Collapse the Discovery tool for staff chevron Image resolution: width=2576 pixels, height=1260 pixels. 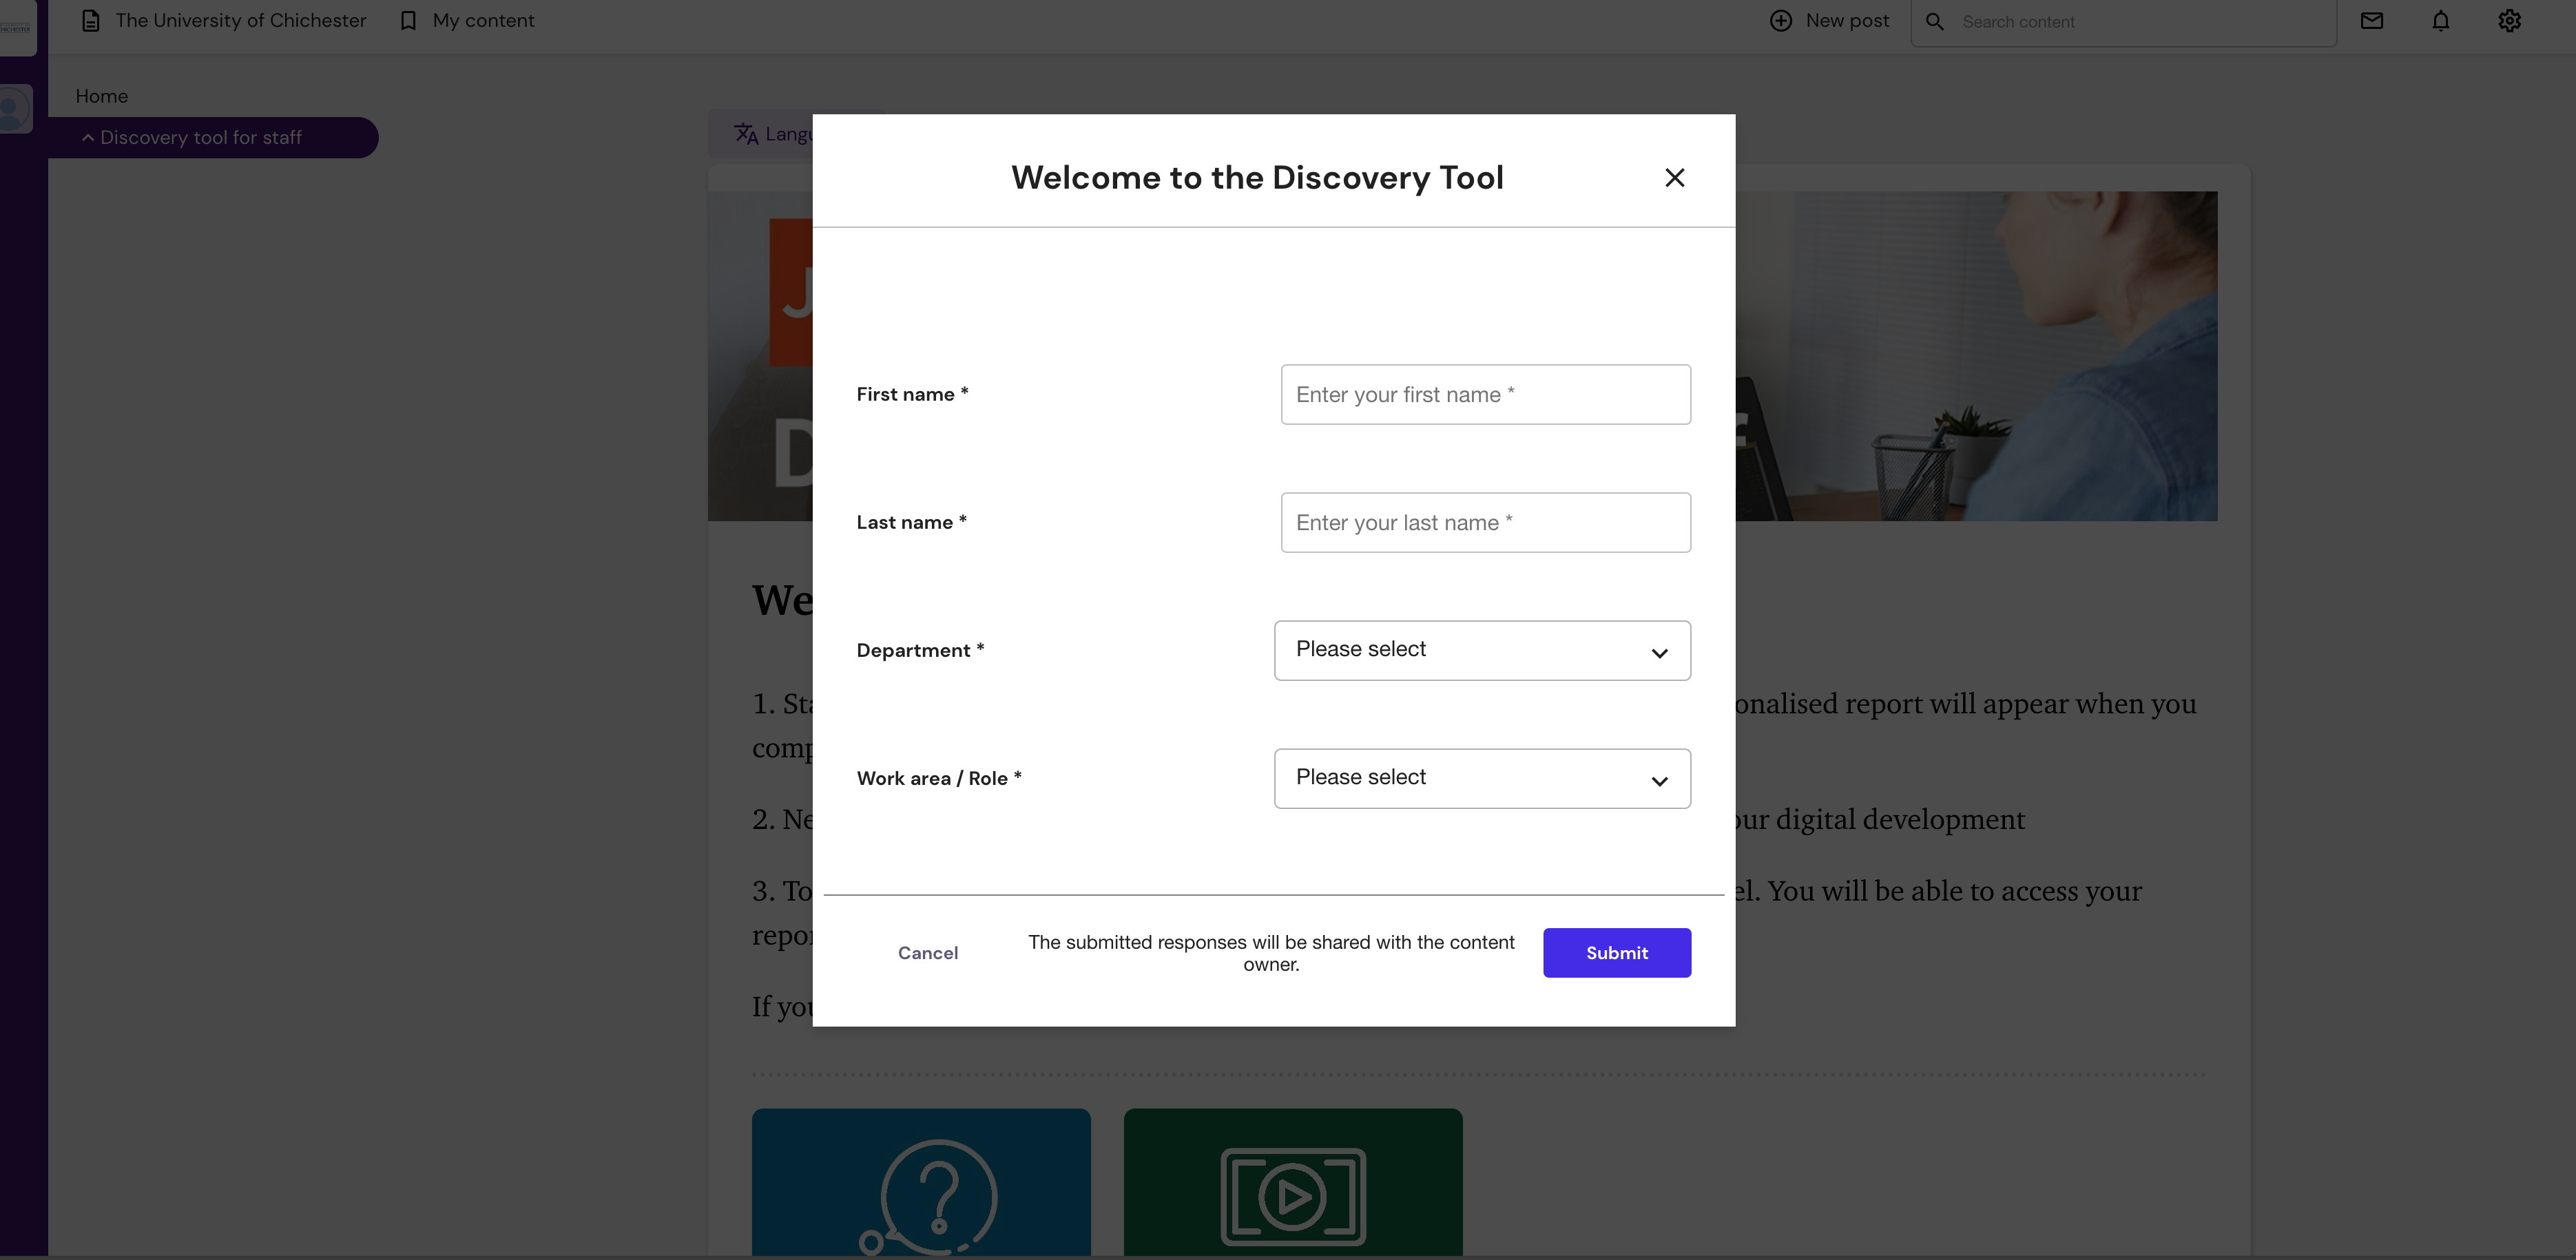click(x=88, y=137)
